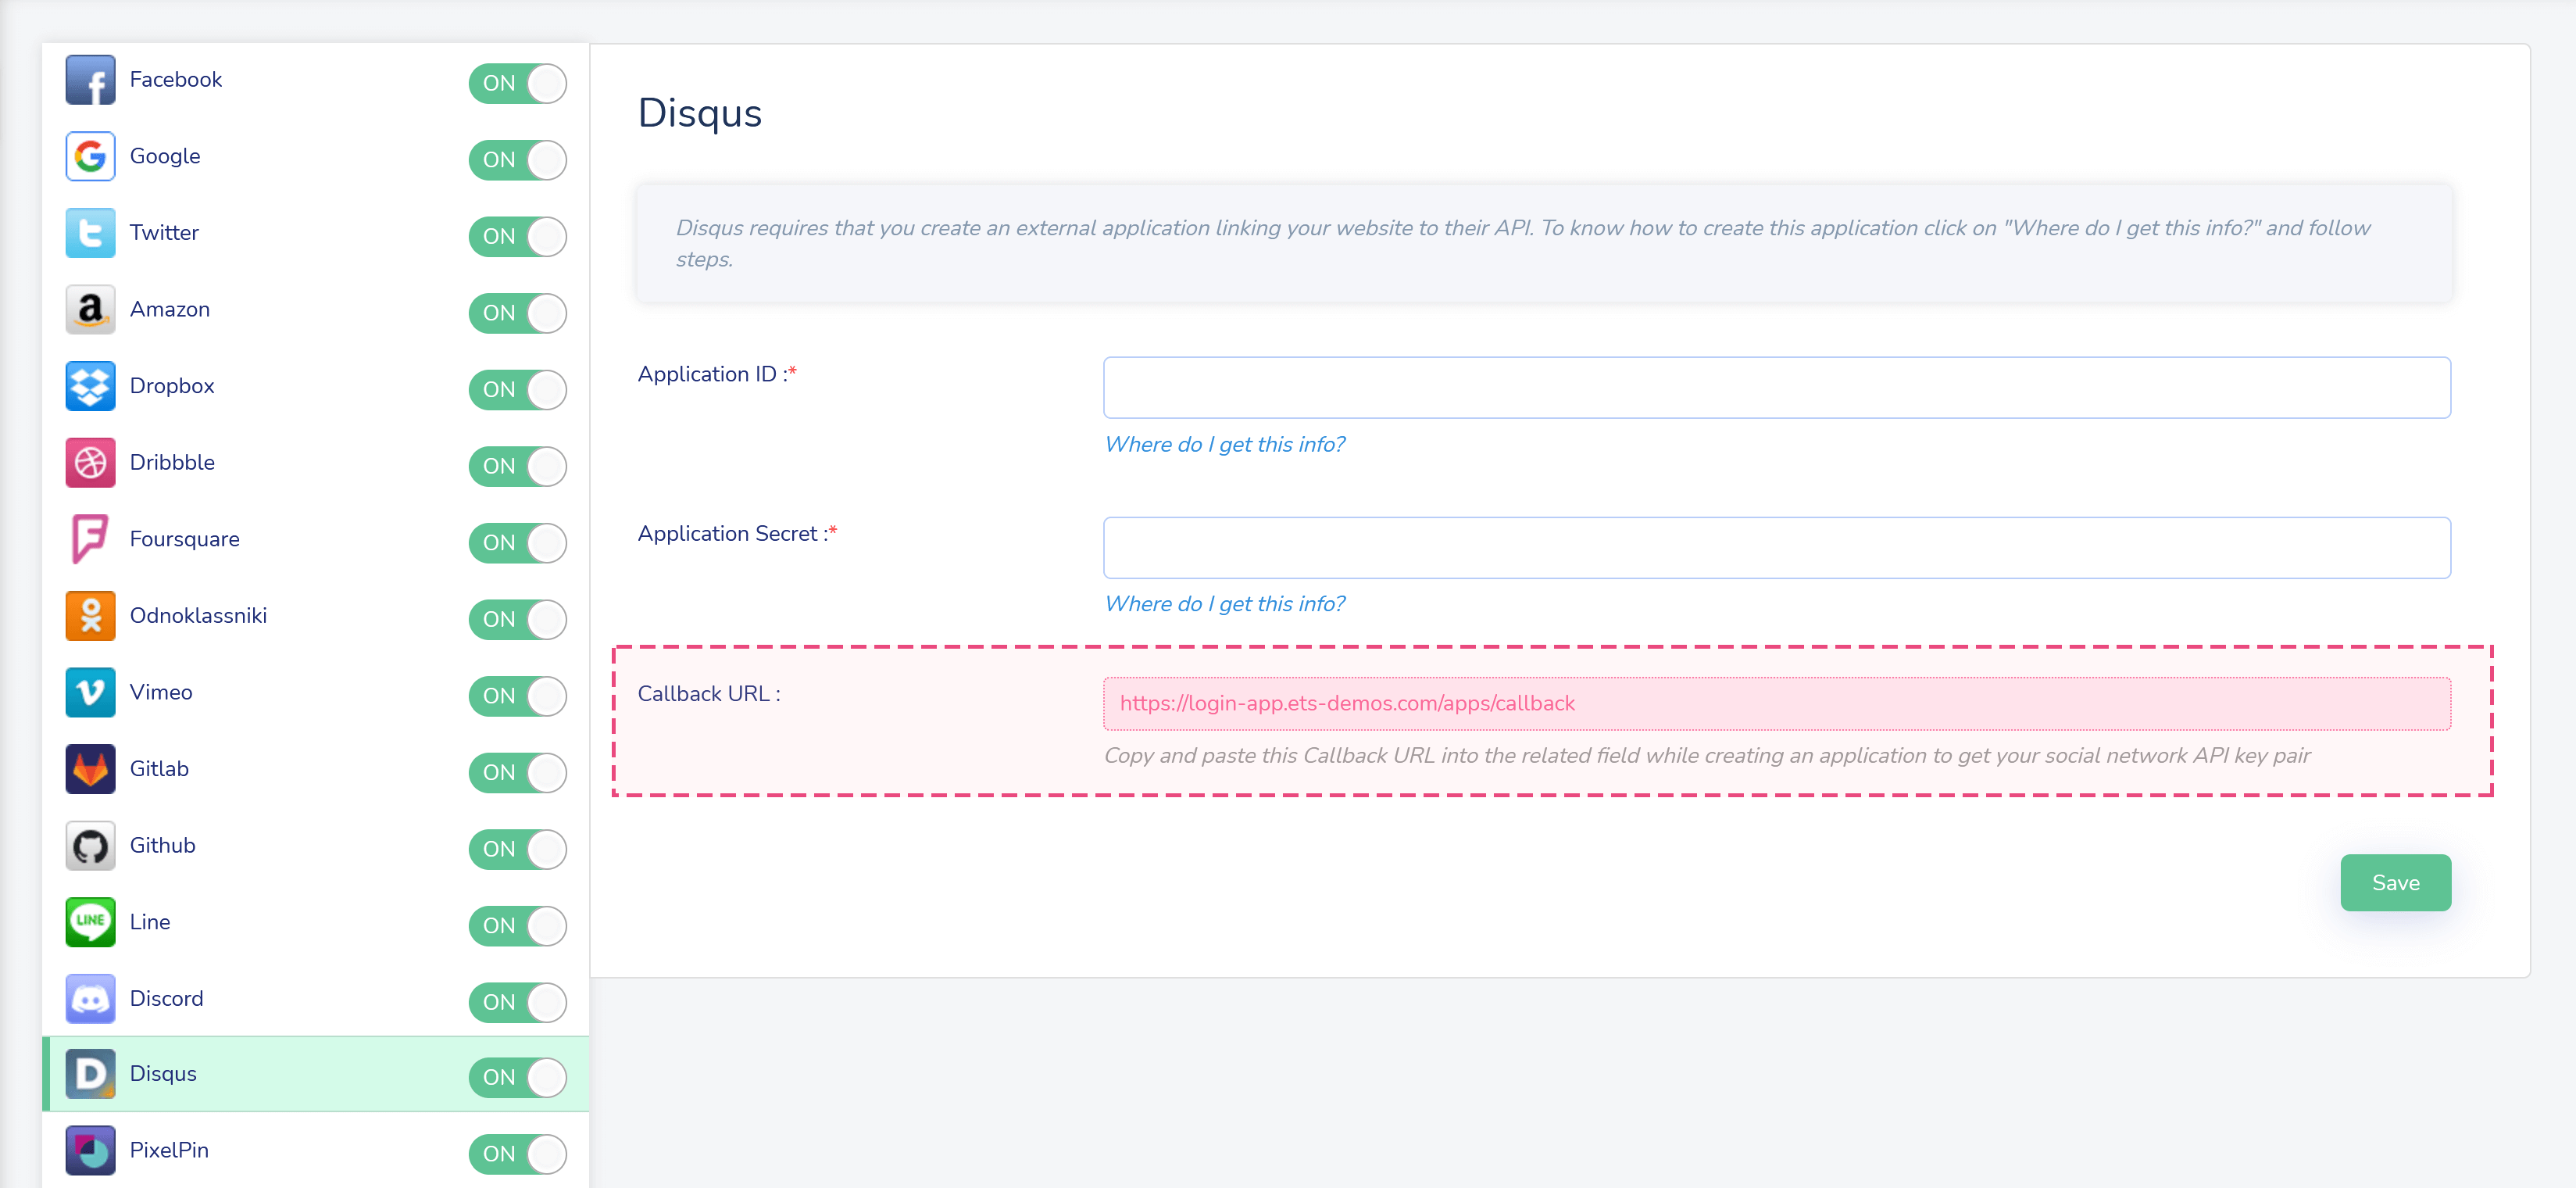Click the Disqus external application notice
The height and width of the screenshot is (1188, 2576).
[1543, 243]
